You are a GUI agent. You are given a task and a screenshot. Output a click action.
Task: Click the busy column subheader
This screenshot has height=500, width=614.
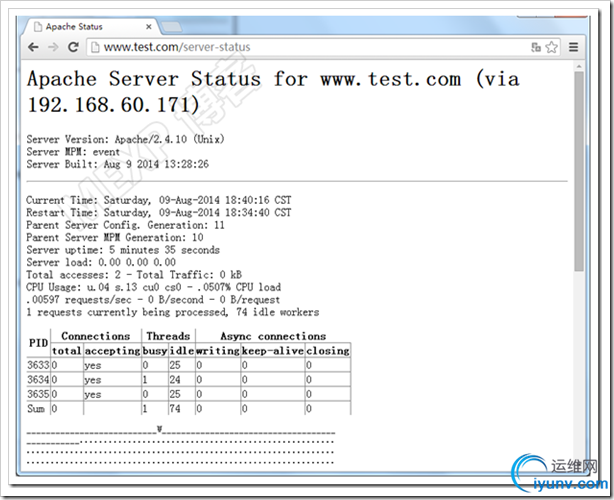coord(155,351)
